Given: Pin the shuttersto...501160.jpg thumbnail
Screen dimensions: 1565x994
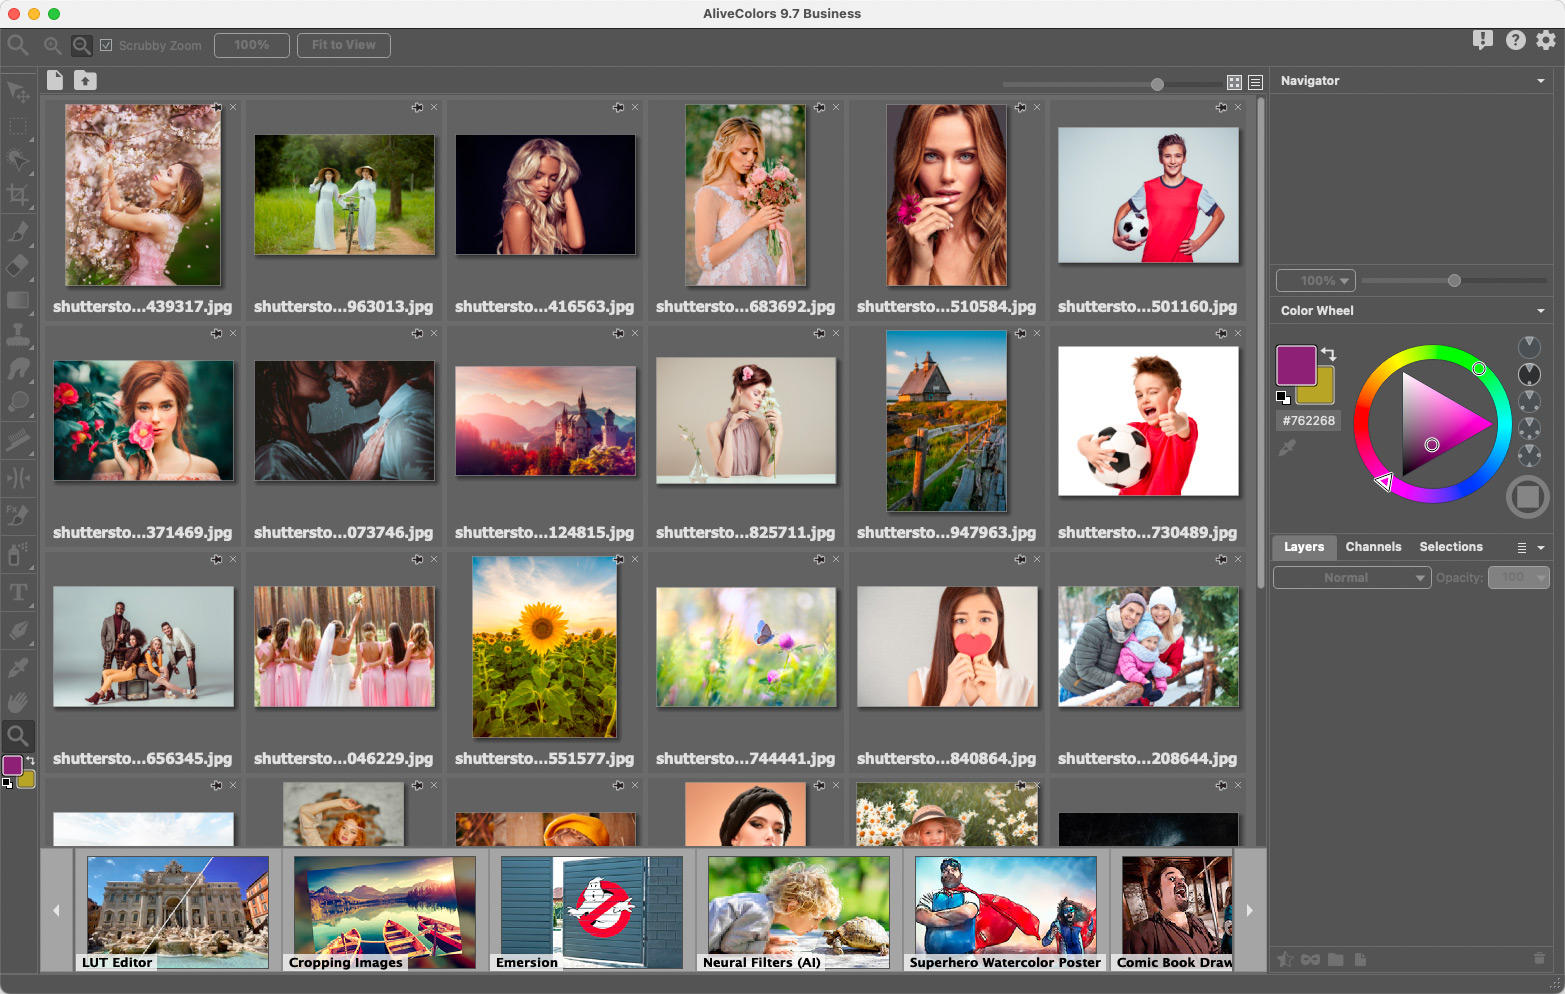Looking at the screenshot, I should 1221,107.
